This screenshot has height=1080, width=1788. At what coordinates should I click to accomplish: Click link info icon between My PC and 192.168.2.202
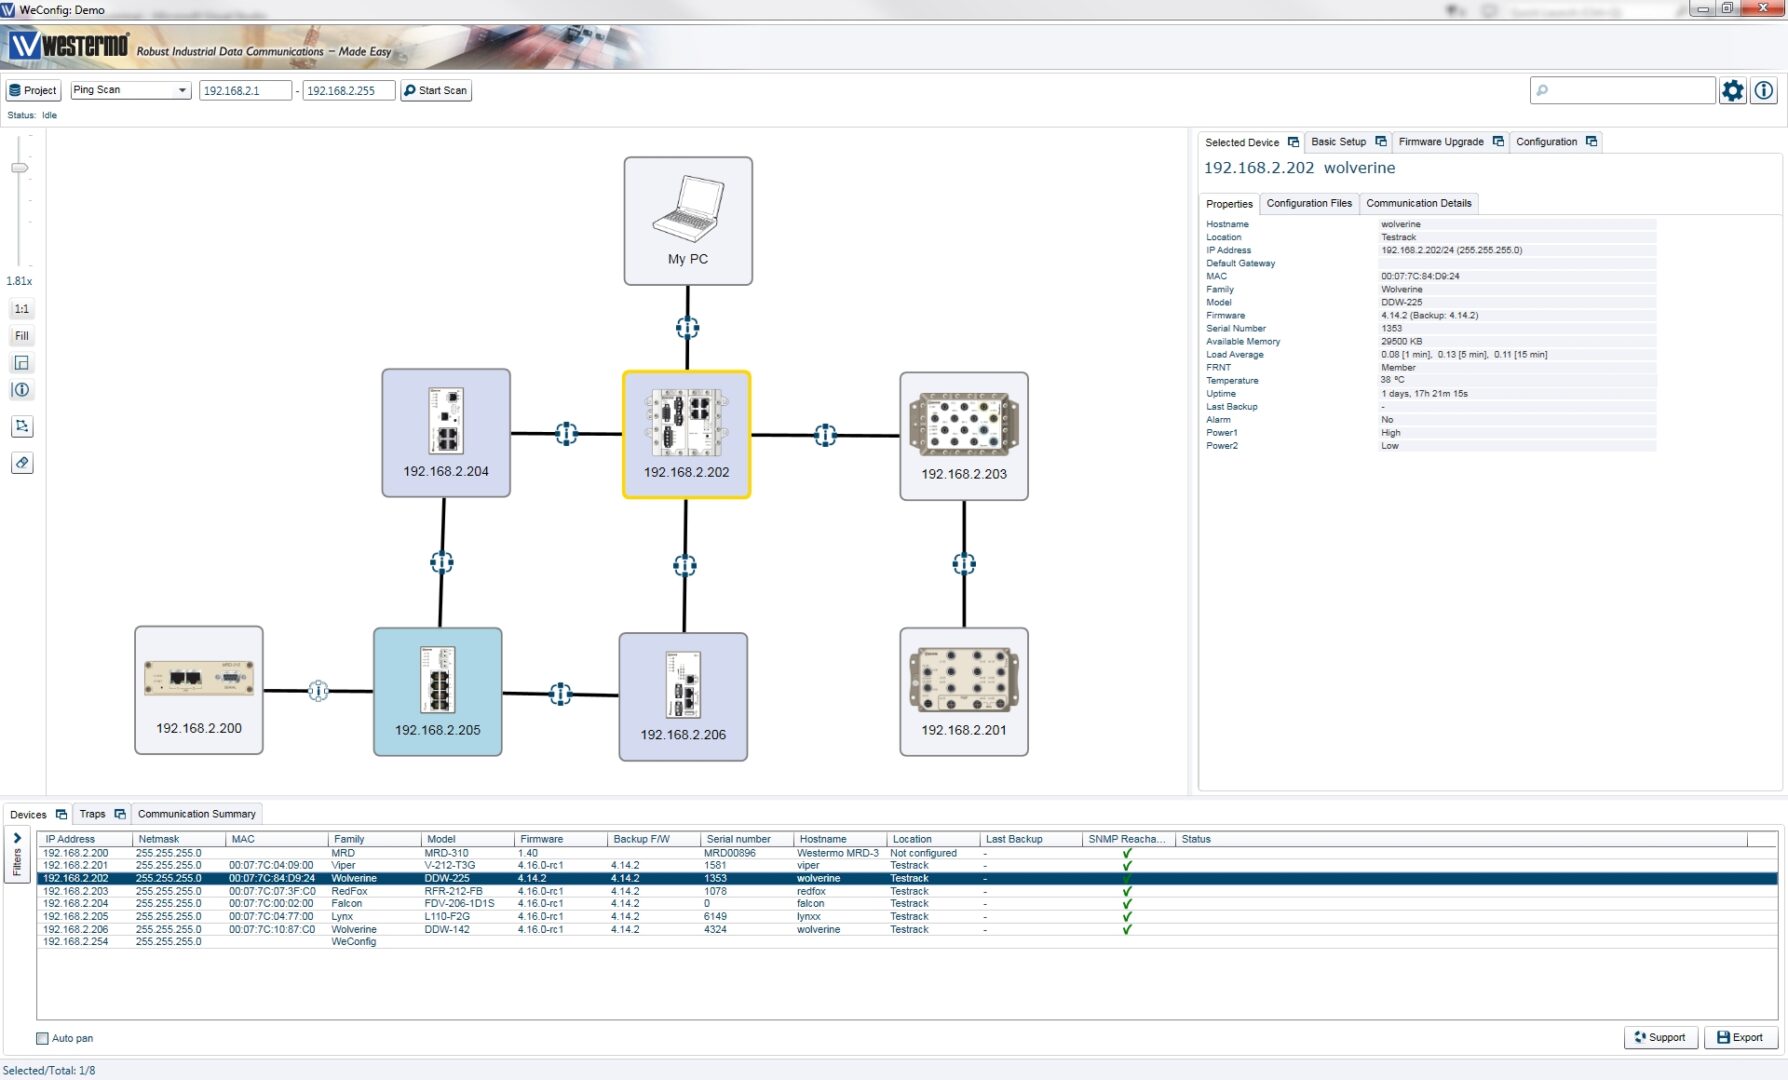pyautogui.click(x=687, y=327)
